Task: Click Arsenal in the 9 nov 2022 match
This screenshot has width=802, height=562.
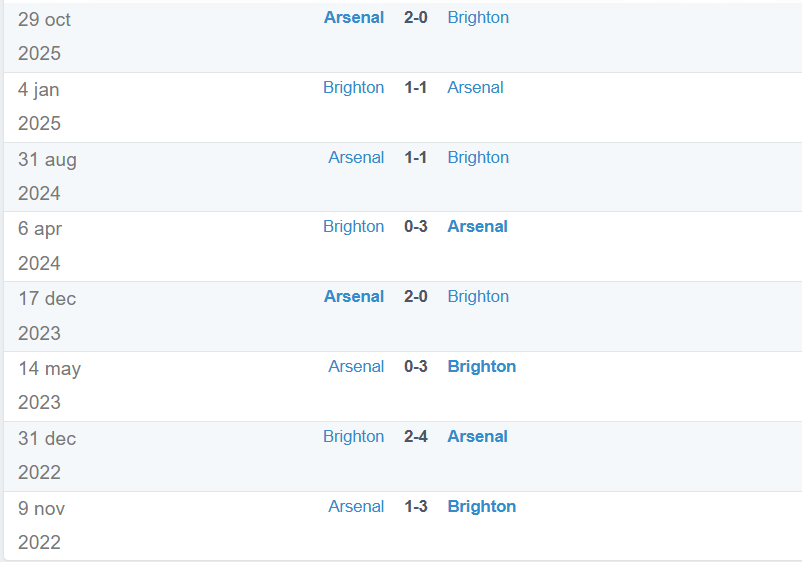Action: [356, 507]
